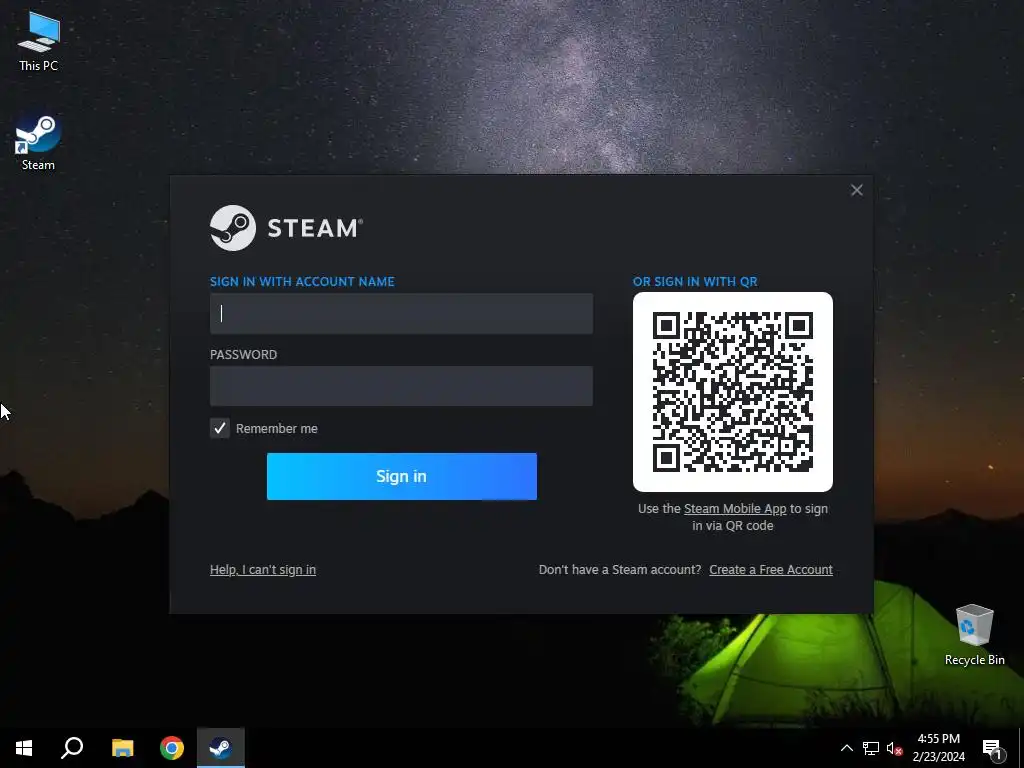Click the account name input field
The image size is (1024, 768).
[x=402, y=313]
